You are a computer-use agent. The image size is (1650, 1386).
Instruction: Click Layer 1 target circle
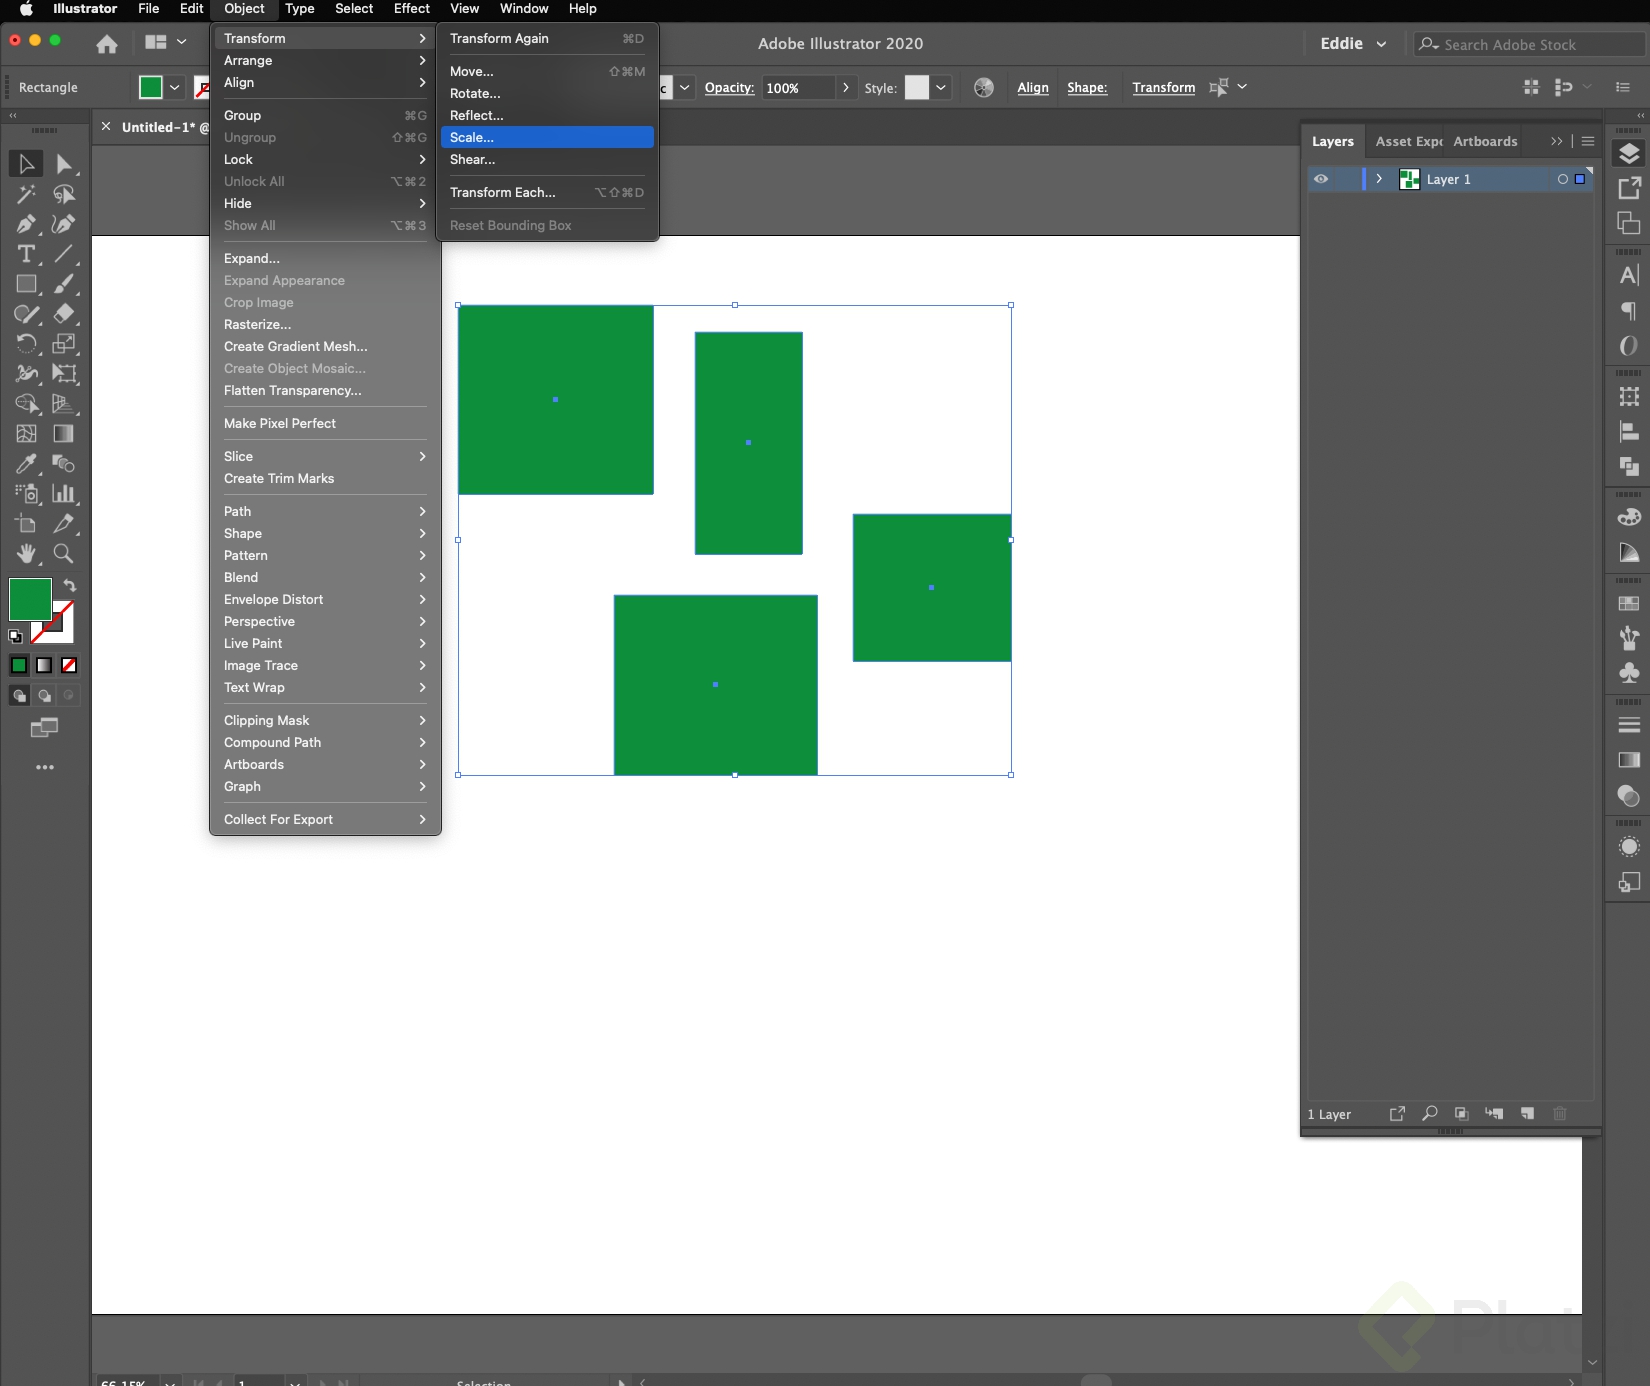pos(1563,179)
